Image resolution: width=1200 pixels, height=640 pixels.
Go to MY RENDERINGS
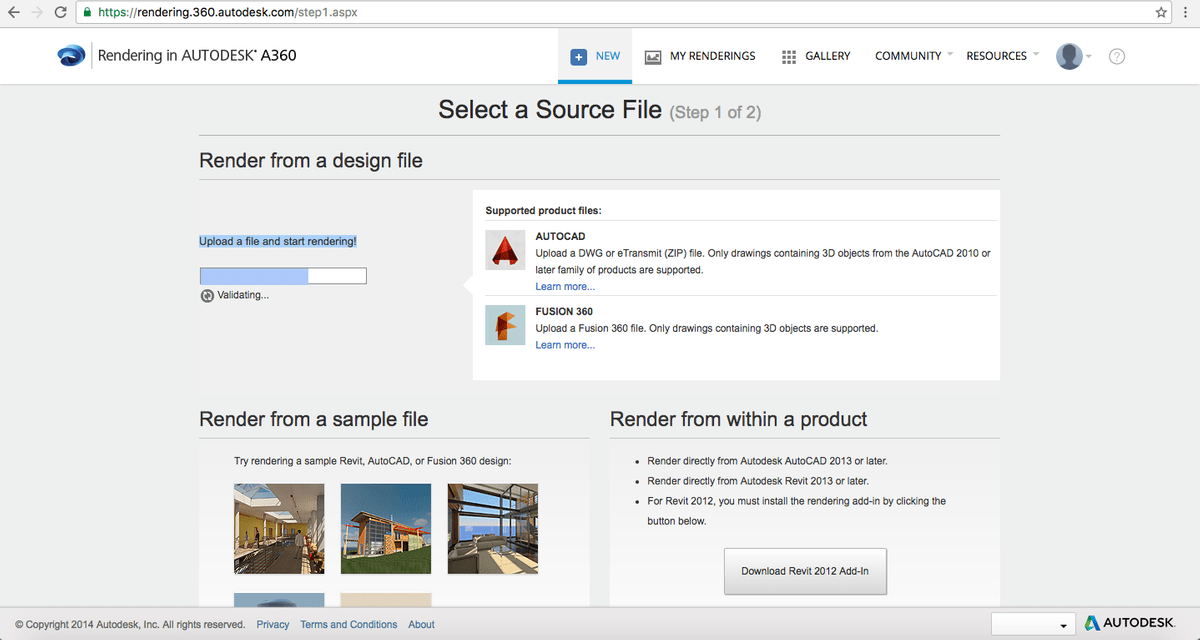click(x=700, y=57)
